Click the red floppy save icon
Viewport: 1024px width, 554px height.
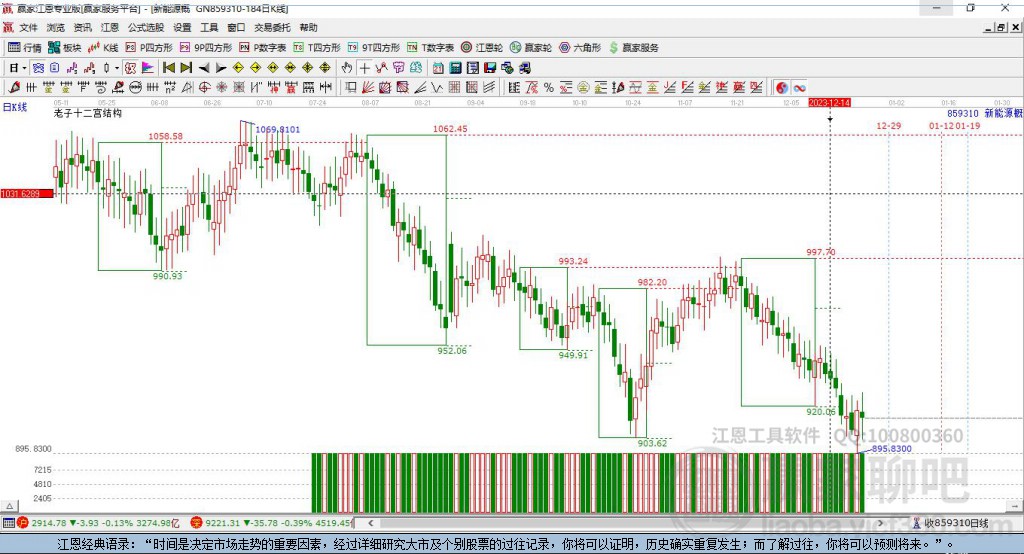click(490, 68)
